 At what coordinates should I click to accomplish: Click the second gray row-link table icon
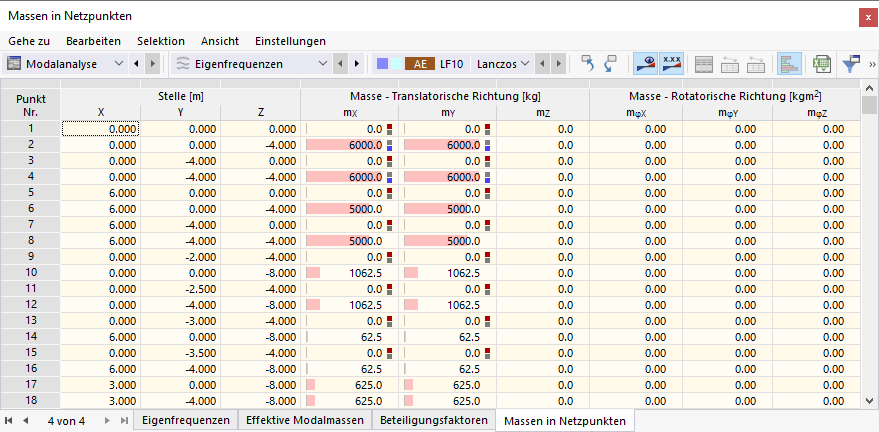[x=755, y=64]
